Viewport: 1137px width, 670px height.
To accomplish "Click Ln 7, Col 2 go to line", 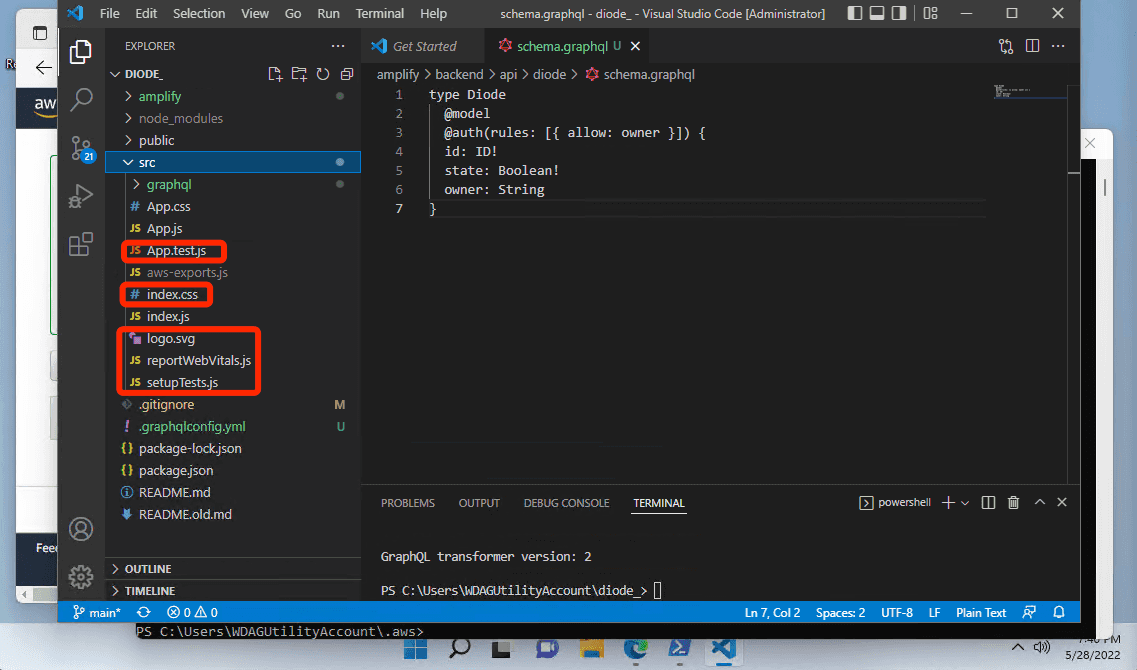I will (x=772, y=613).
